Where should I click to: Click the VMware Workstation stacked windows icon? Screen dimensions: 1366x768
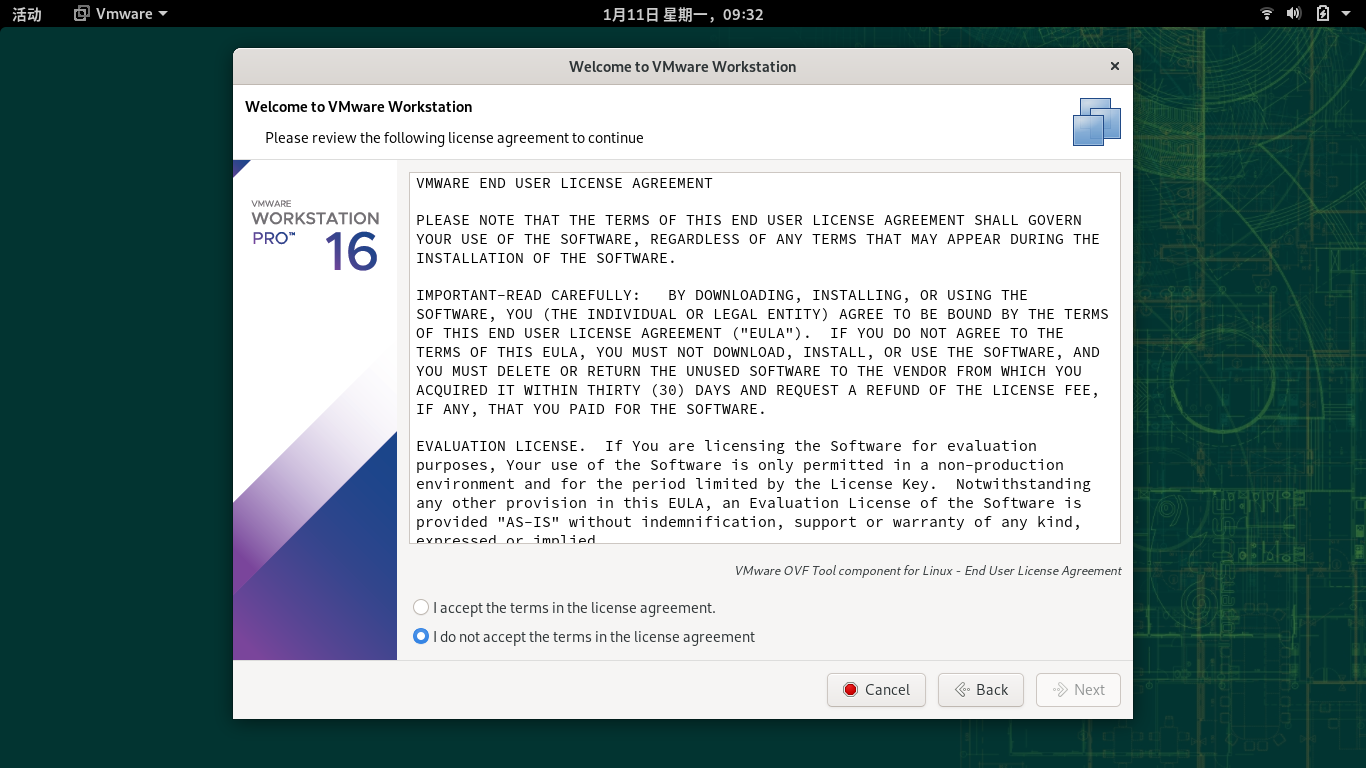click(1097, 122)
